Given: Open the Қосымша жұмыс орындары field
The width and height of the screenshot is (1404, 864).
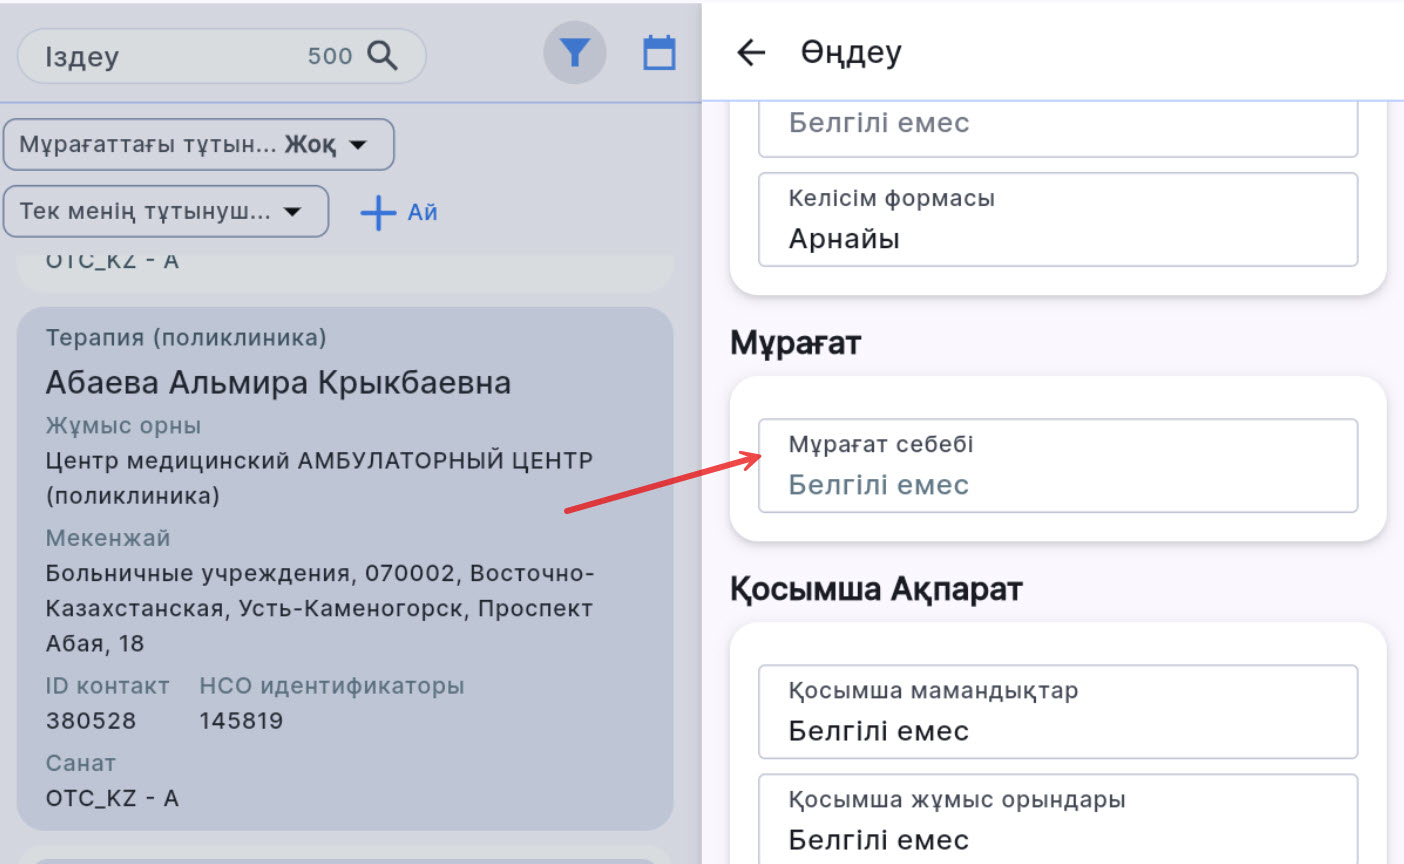Looking at the screenshot, I should tap(1057, 820).
